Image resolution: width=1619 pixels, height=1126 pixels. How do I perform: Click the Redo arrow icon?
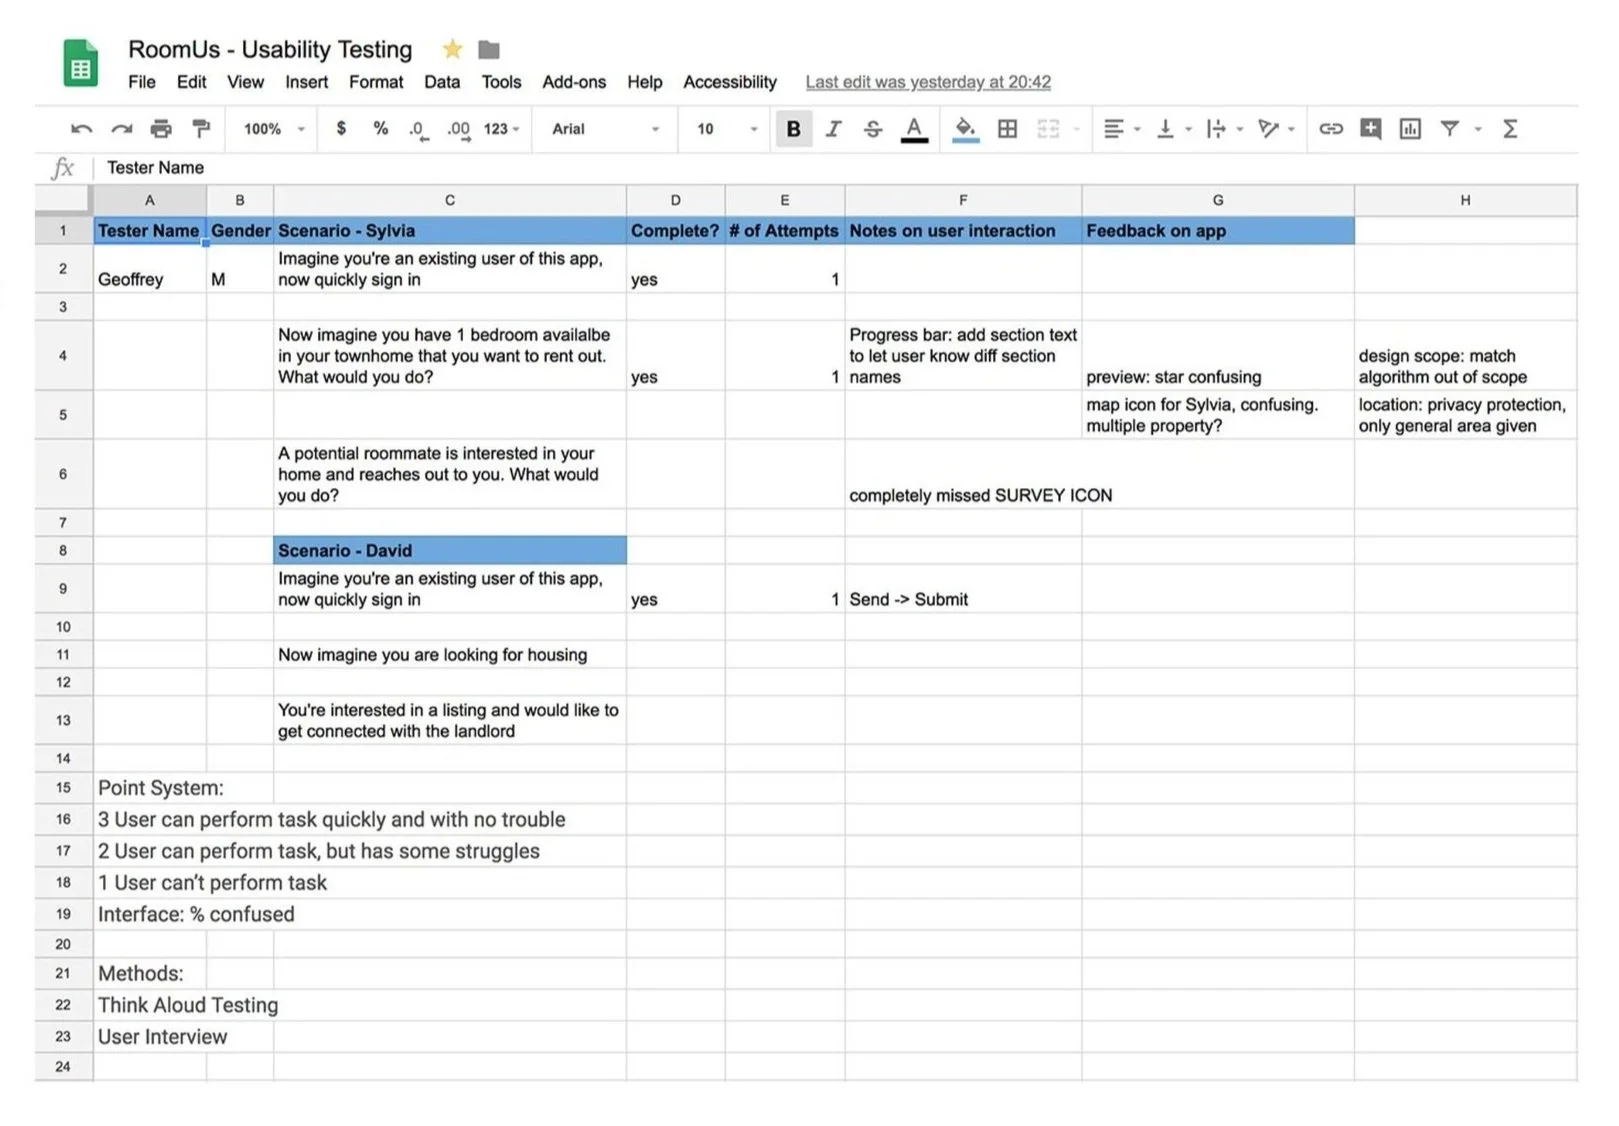[121, 129]
